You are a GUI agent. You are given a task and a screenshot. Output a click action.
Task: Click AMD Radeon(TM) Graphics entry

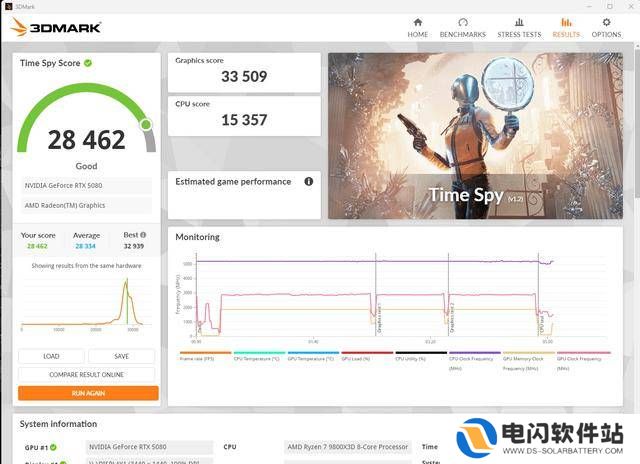point(86,205)
